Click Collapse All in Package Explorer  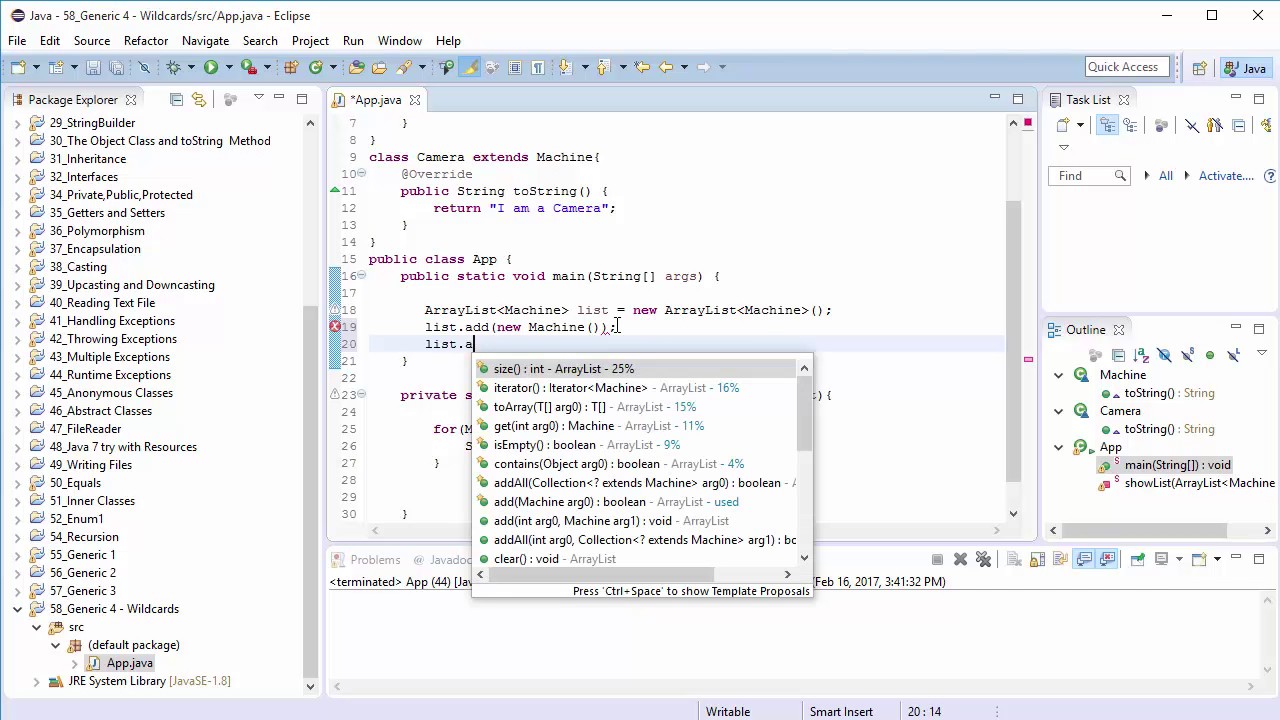177,99
